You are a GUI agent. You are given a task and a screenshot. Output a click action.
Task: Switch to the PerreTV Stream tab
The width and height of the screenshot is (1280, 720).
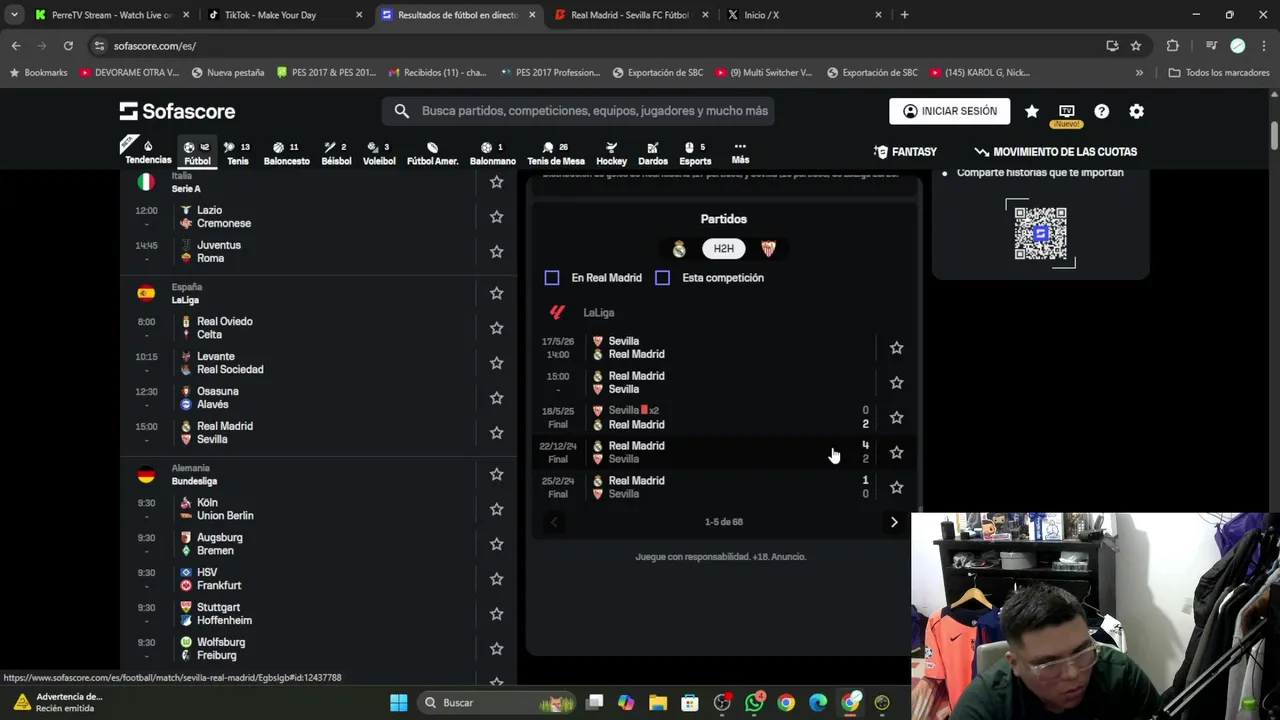click(x=110, y=15)
